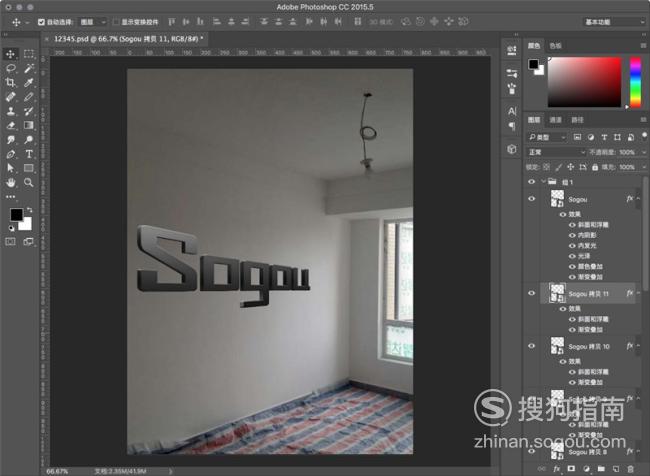Image resolution: width=650 pixels, height=476 pixels.
Task: Hide the 内阴影 effect on Sogou layer
Action: tap(572, 235)
